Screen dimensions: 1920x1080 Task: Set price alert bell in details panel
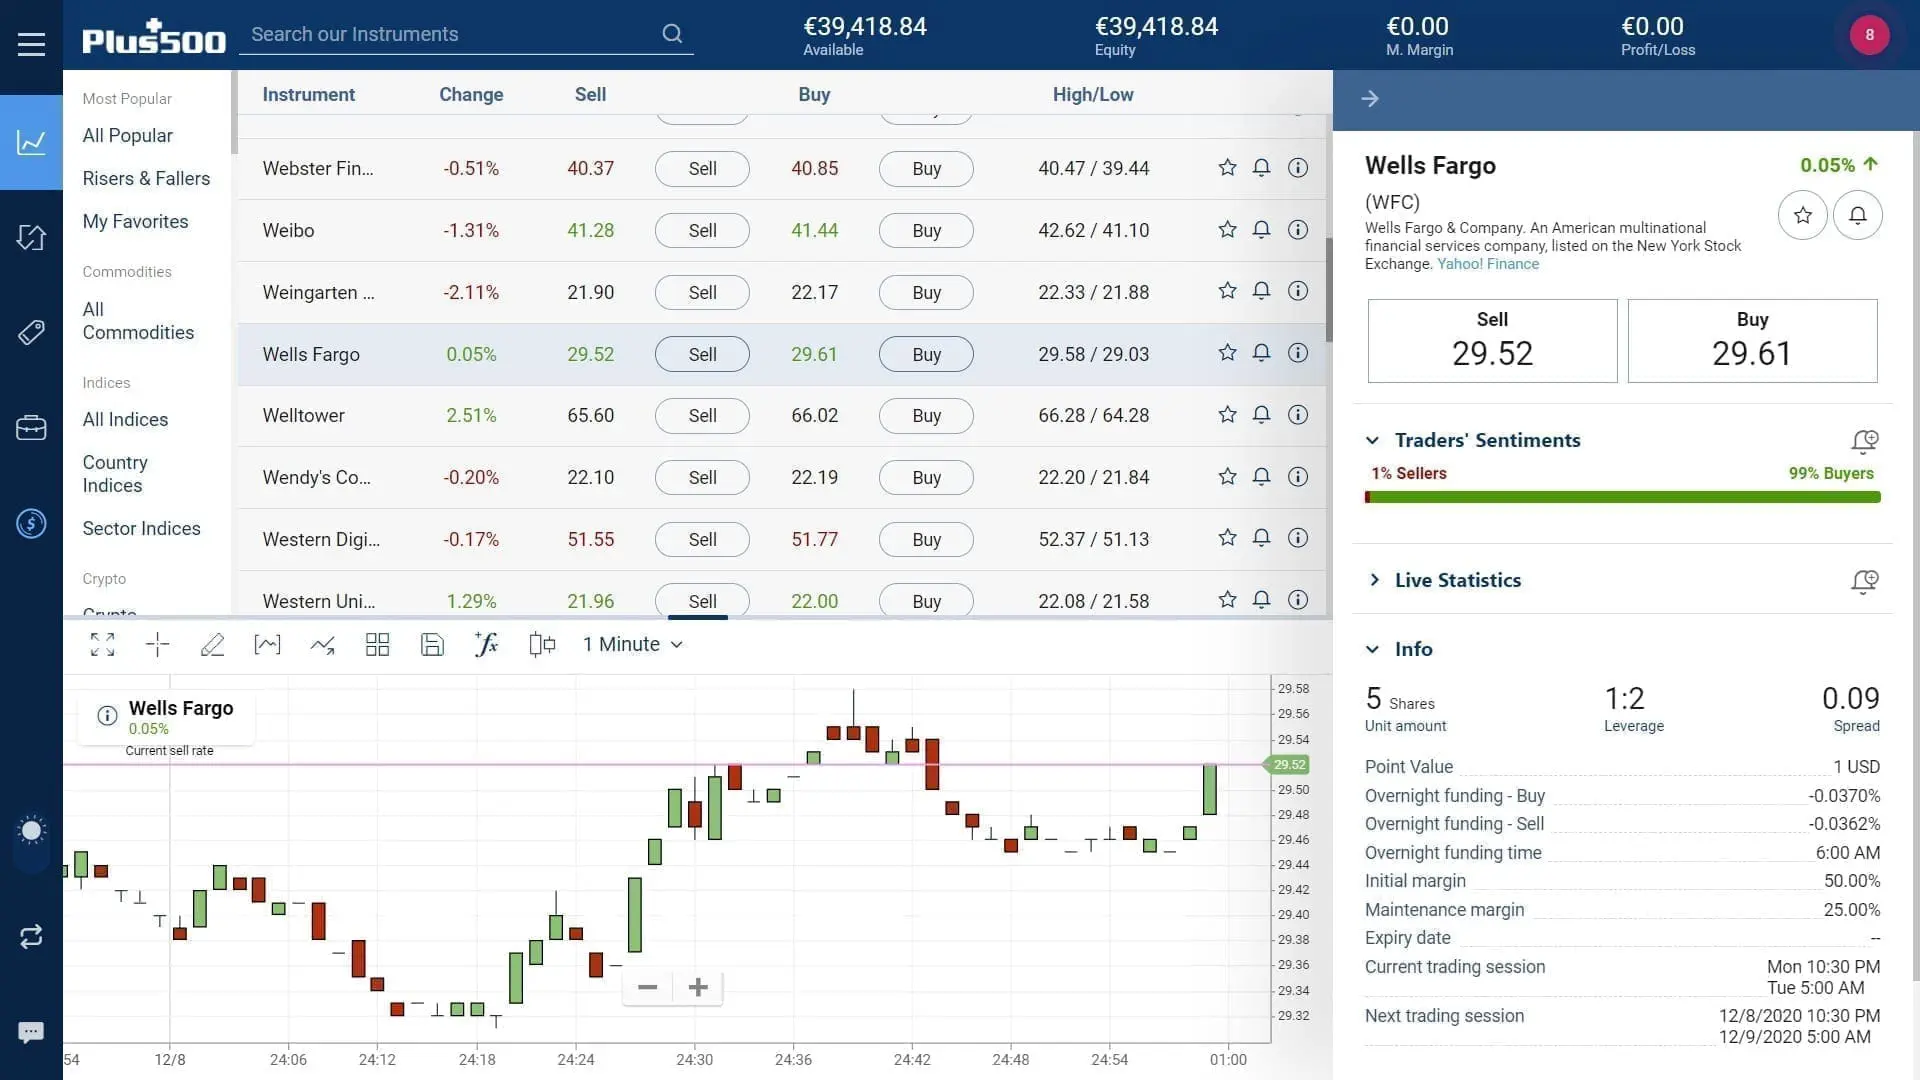(x=1857, y=215)
